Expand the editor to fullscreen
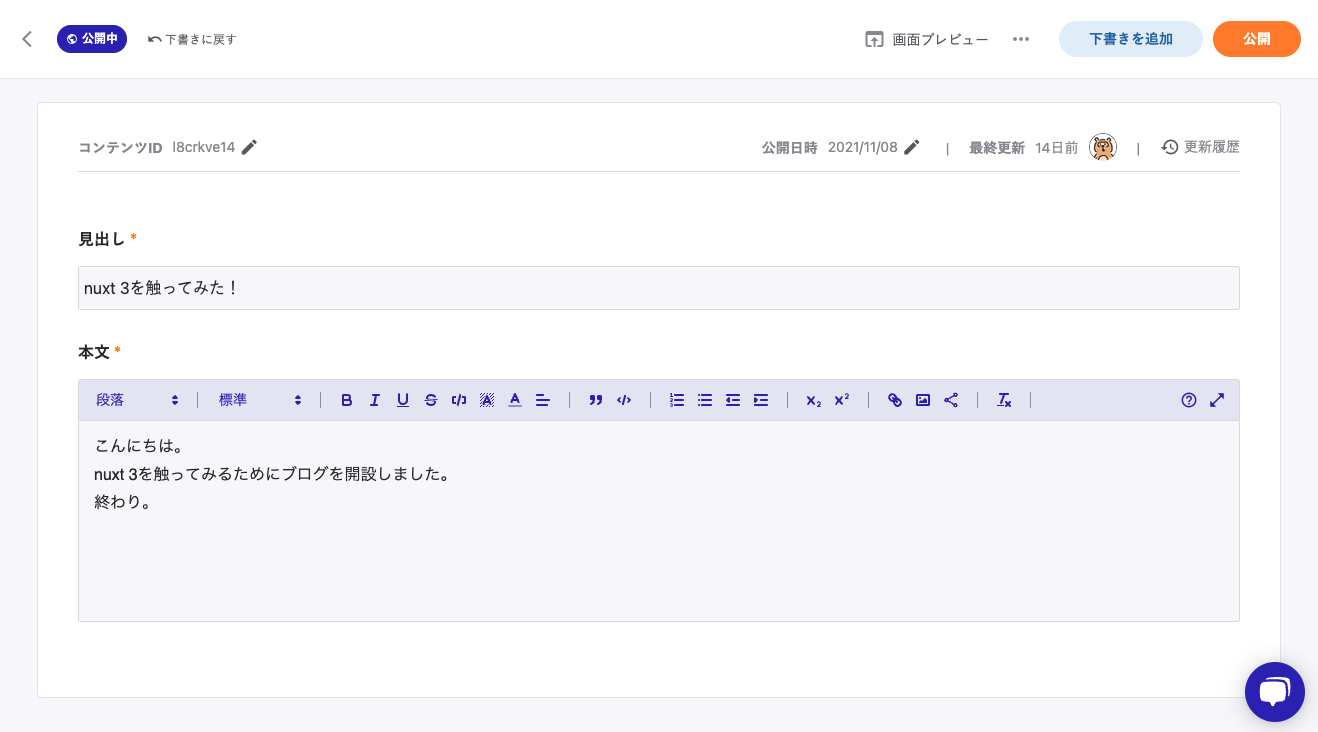The image size is (1318, 732). [x=1217, y=400]
